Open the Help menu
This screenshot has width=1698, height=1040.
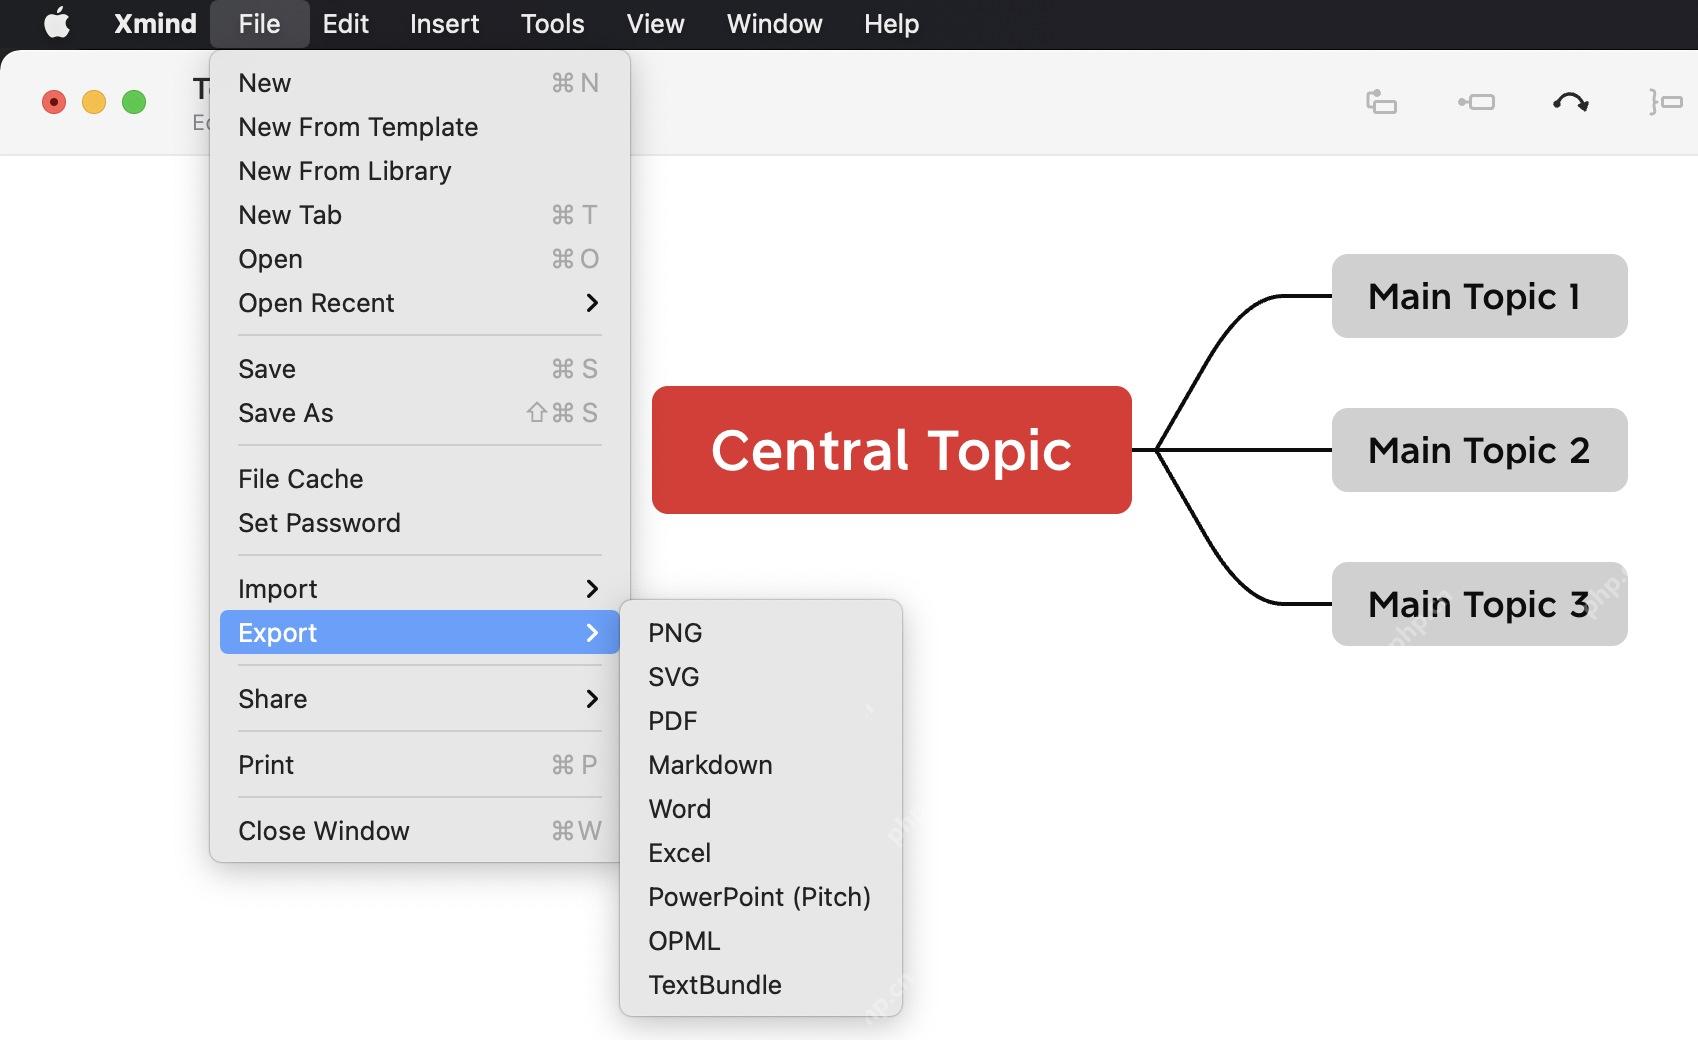pos(891,23)
